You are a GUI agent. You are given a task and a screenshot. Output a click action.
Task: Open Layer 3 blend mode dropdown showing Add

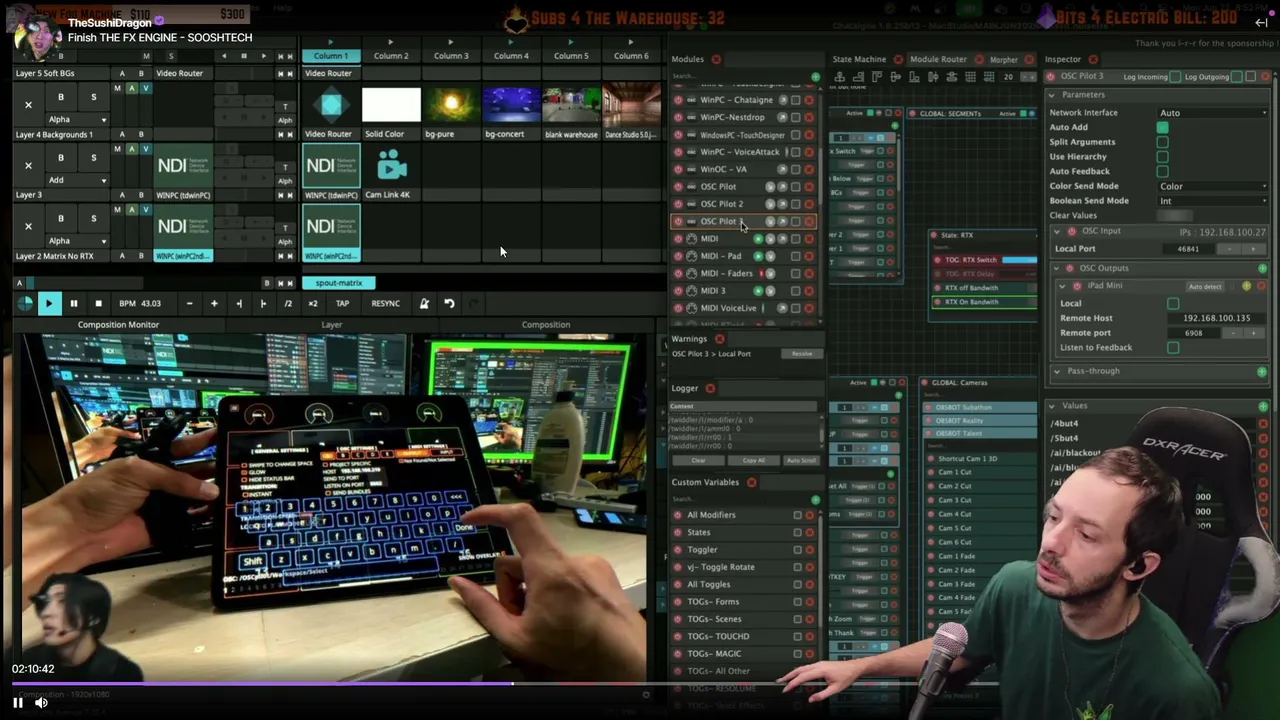(77, 180)
